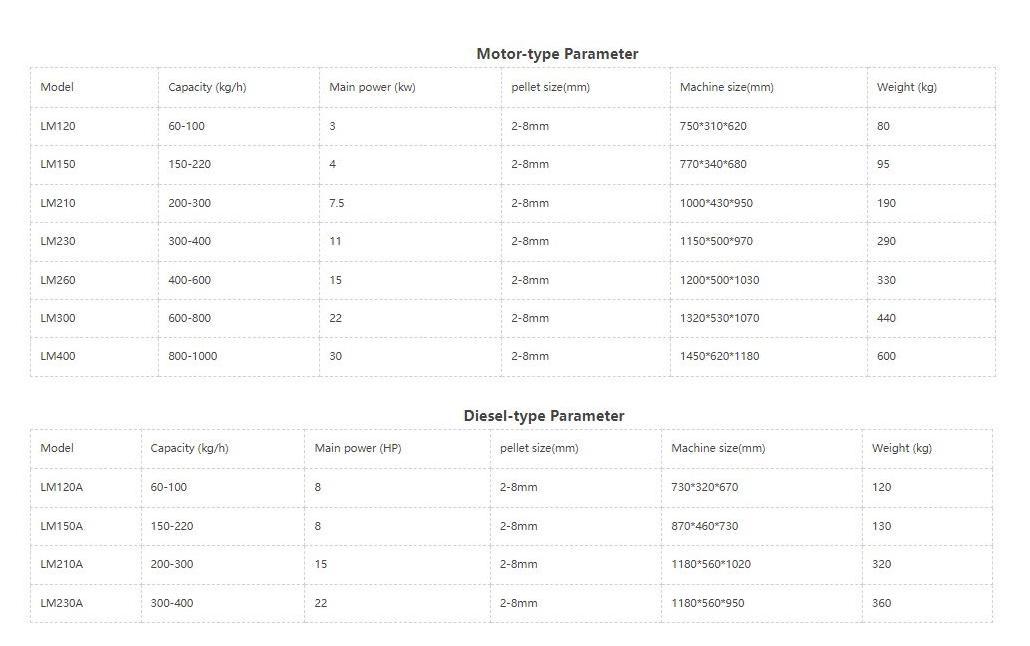This screenshot has height=646, width=1030.
Task: Select the LM230A model cell
Action: 85,603
